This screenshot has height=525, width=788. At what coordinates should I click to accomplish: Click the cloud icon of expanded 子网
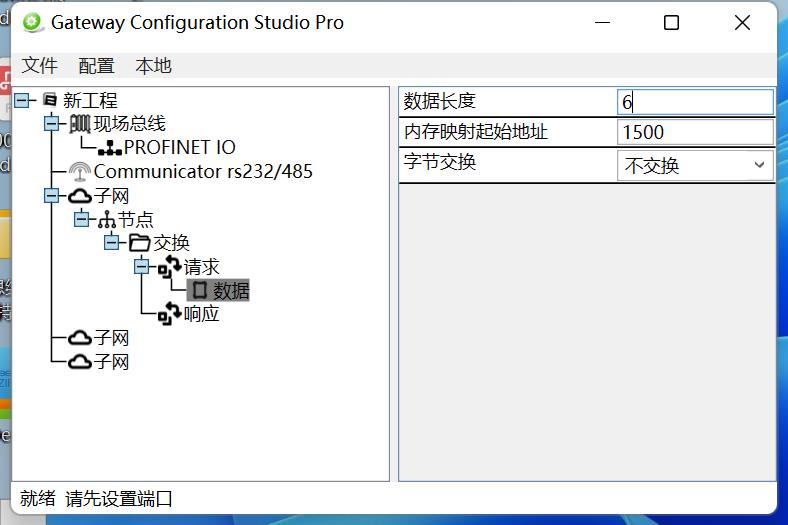click(x=80, y=196)
